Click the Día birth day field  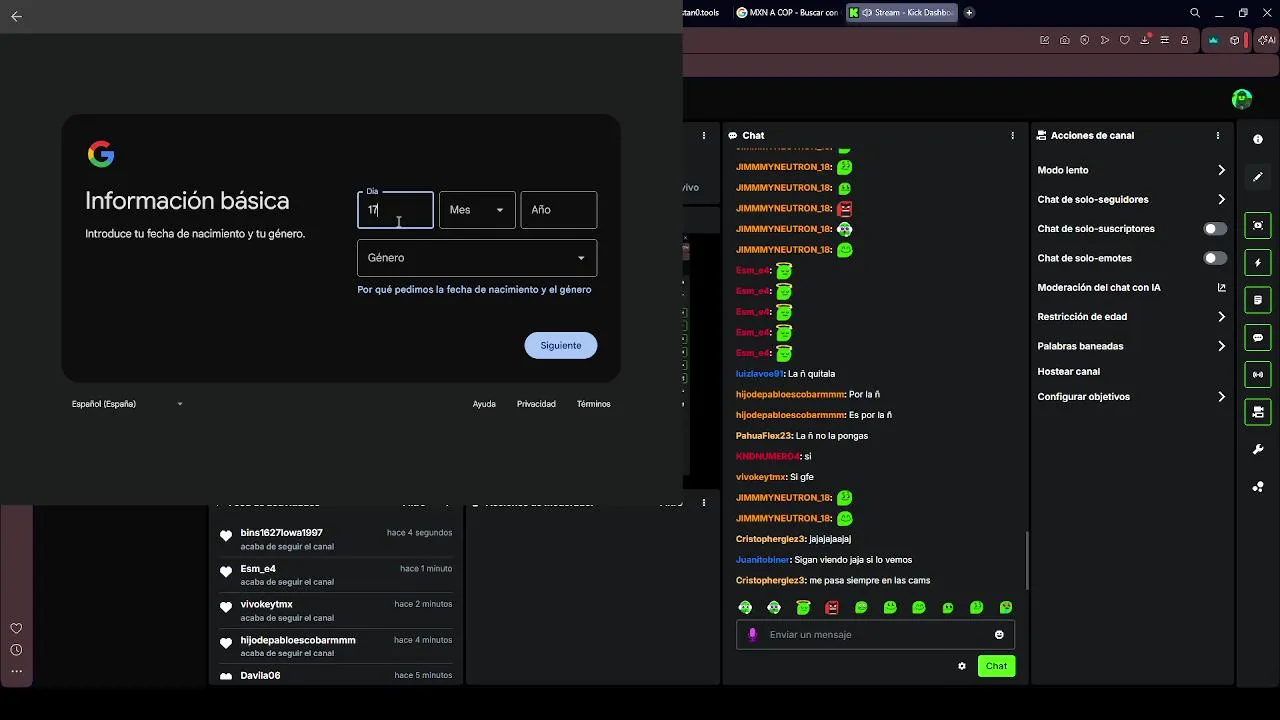click(x=395, y=210)
